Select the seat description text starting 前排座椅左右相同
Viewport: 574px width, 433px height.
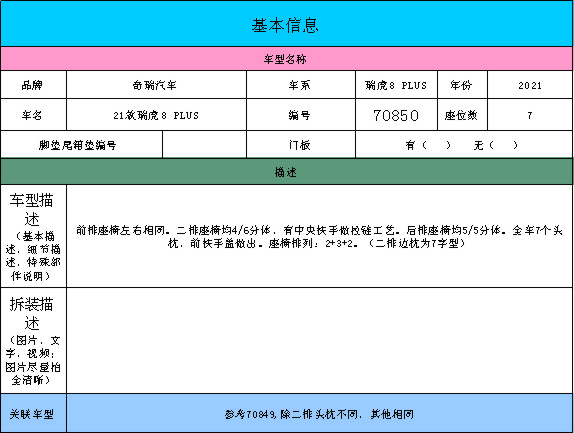319,236
